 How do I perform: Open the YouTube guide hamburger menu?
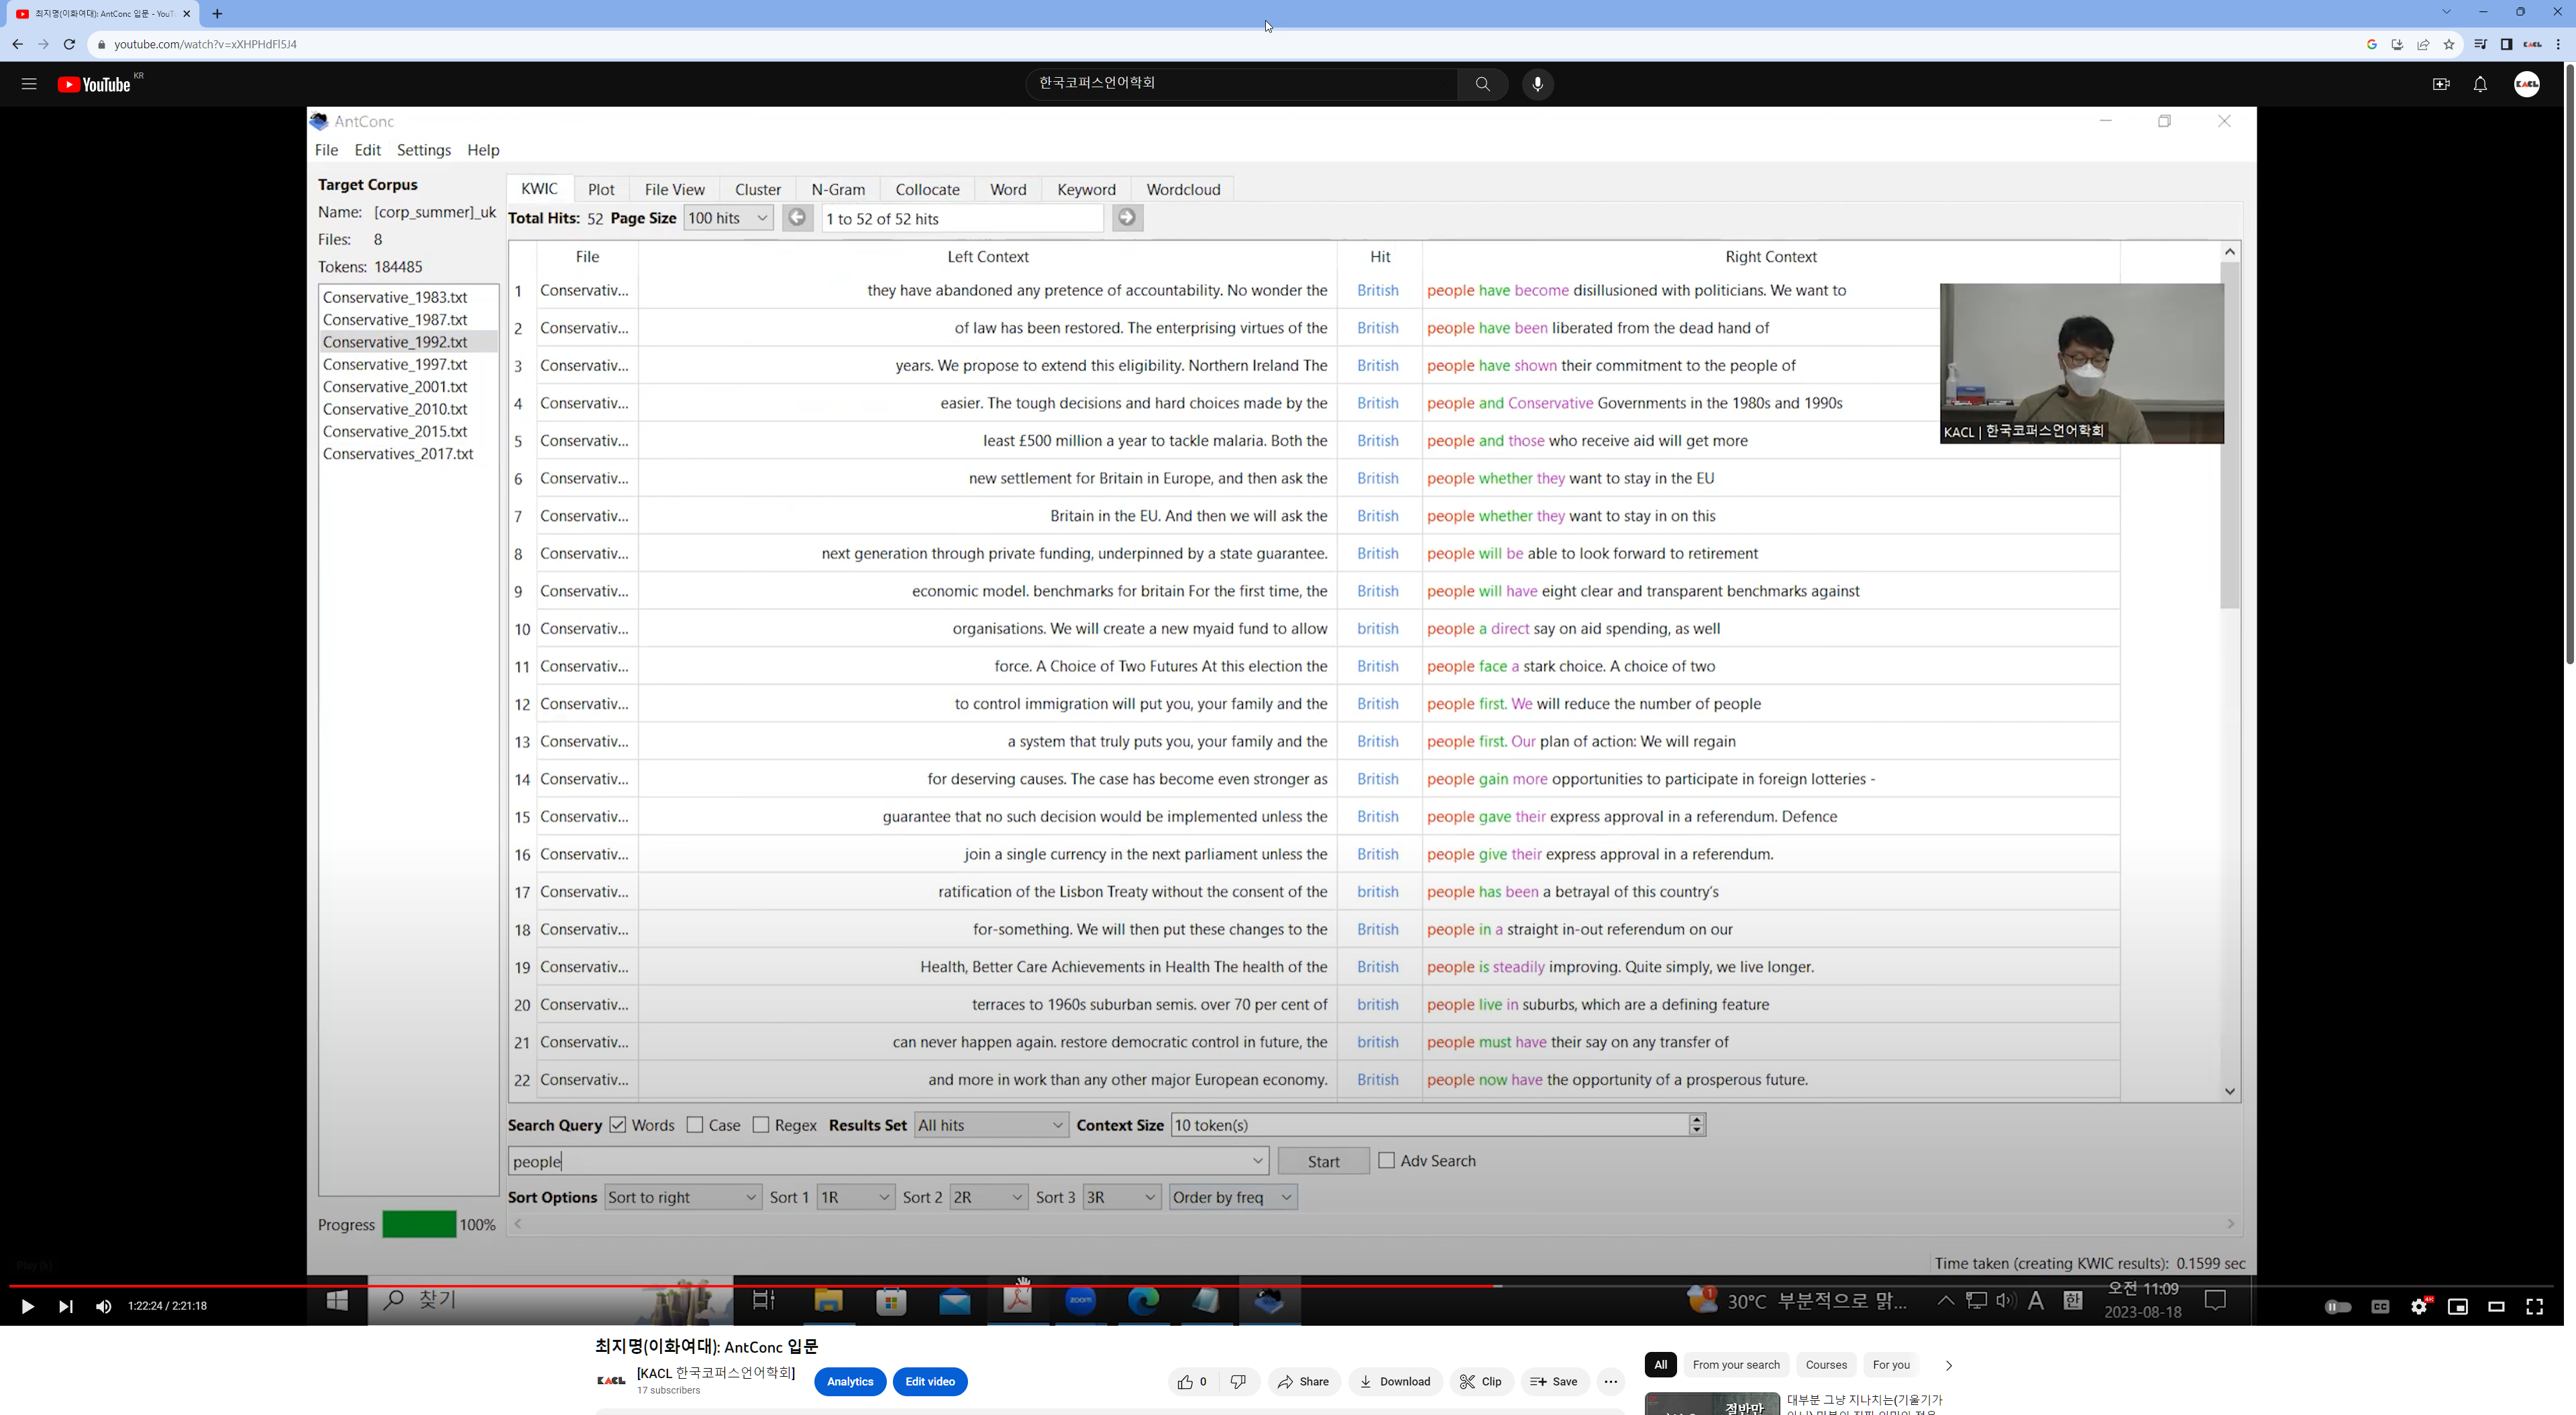coord(29,84)
